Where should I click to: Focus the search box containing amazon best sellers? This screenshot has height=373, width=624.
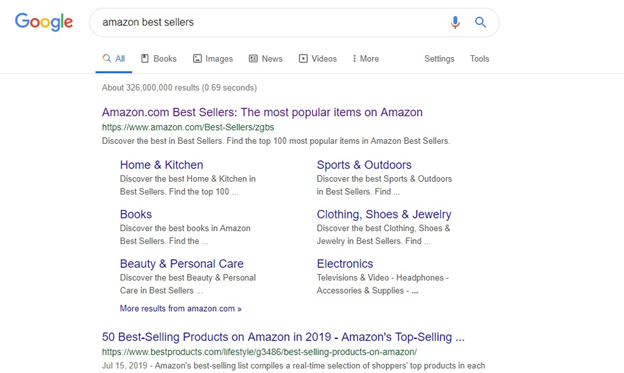271,22
